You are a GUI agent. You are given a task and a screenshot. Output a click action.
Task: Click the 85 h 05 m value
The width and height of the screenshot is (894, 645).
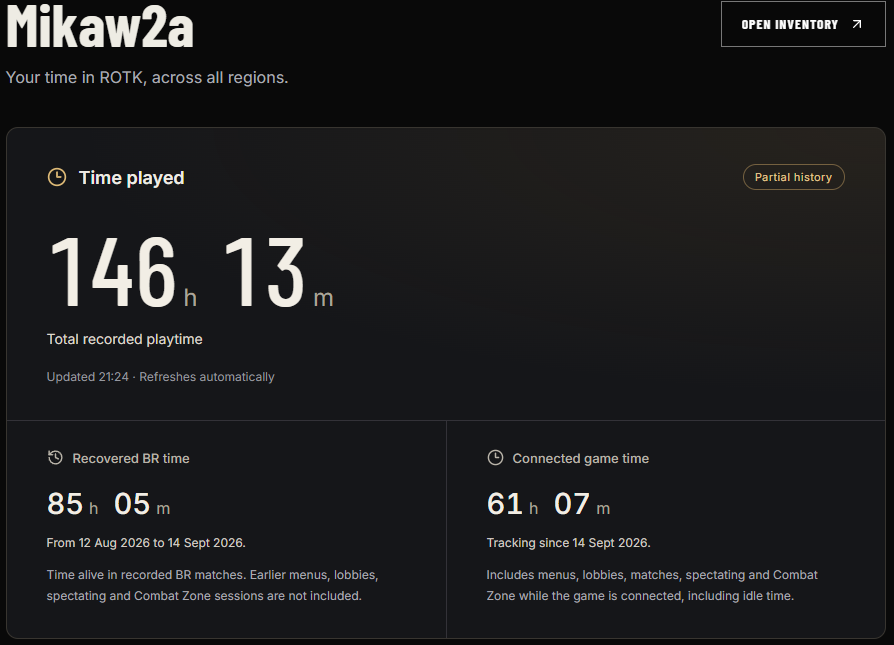108,504
